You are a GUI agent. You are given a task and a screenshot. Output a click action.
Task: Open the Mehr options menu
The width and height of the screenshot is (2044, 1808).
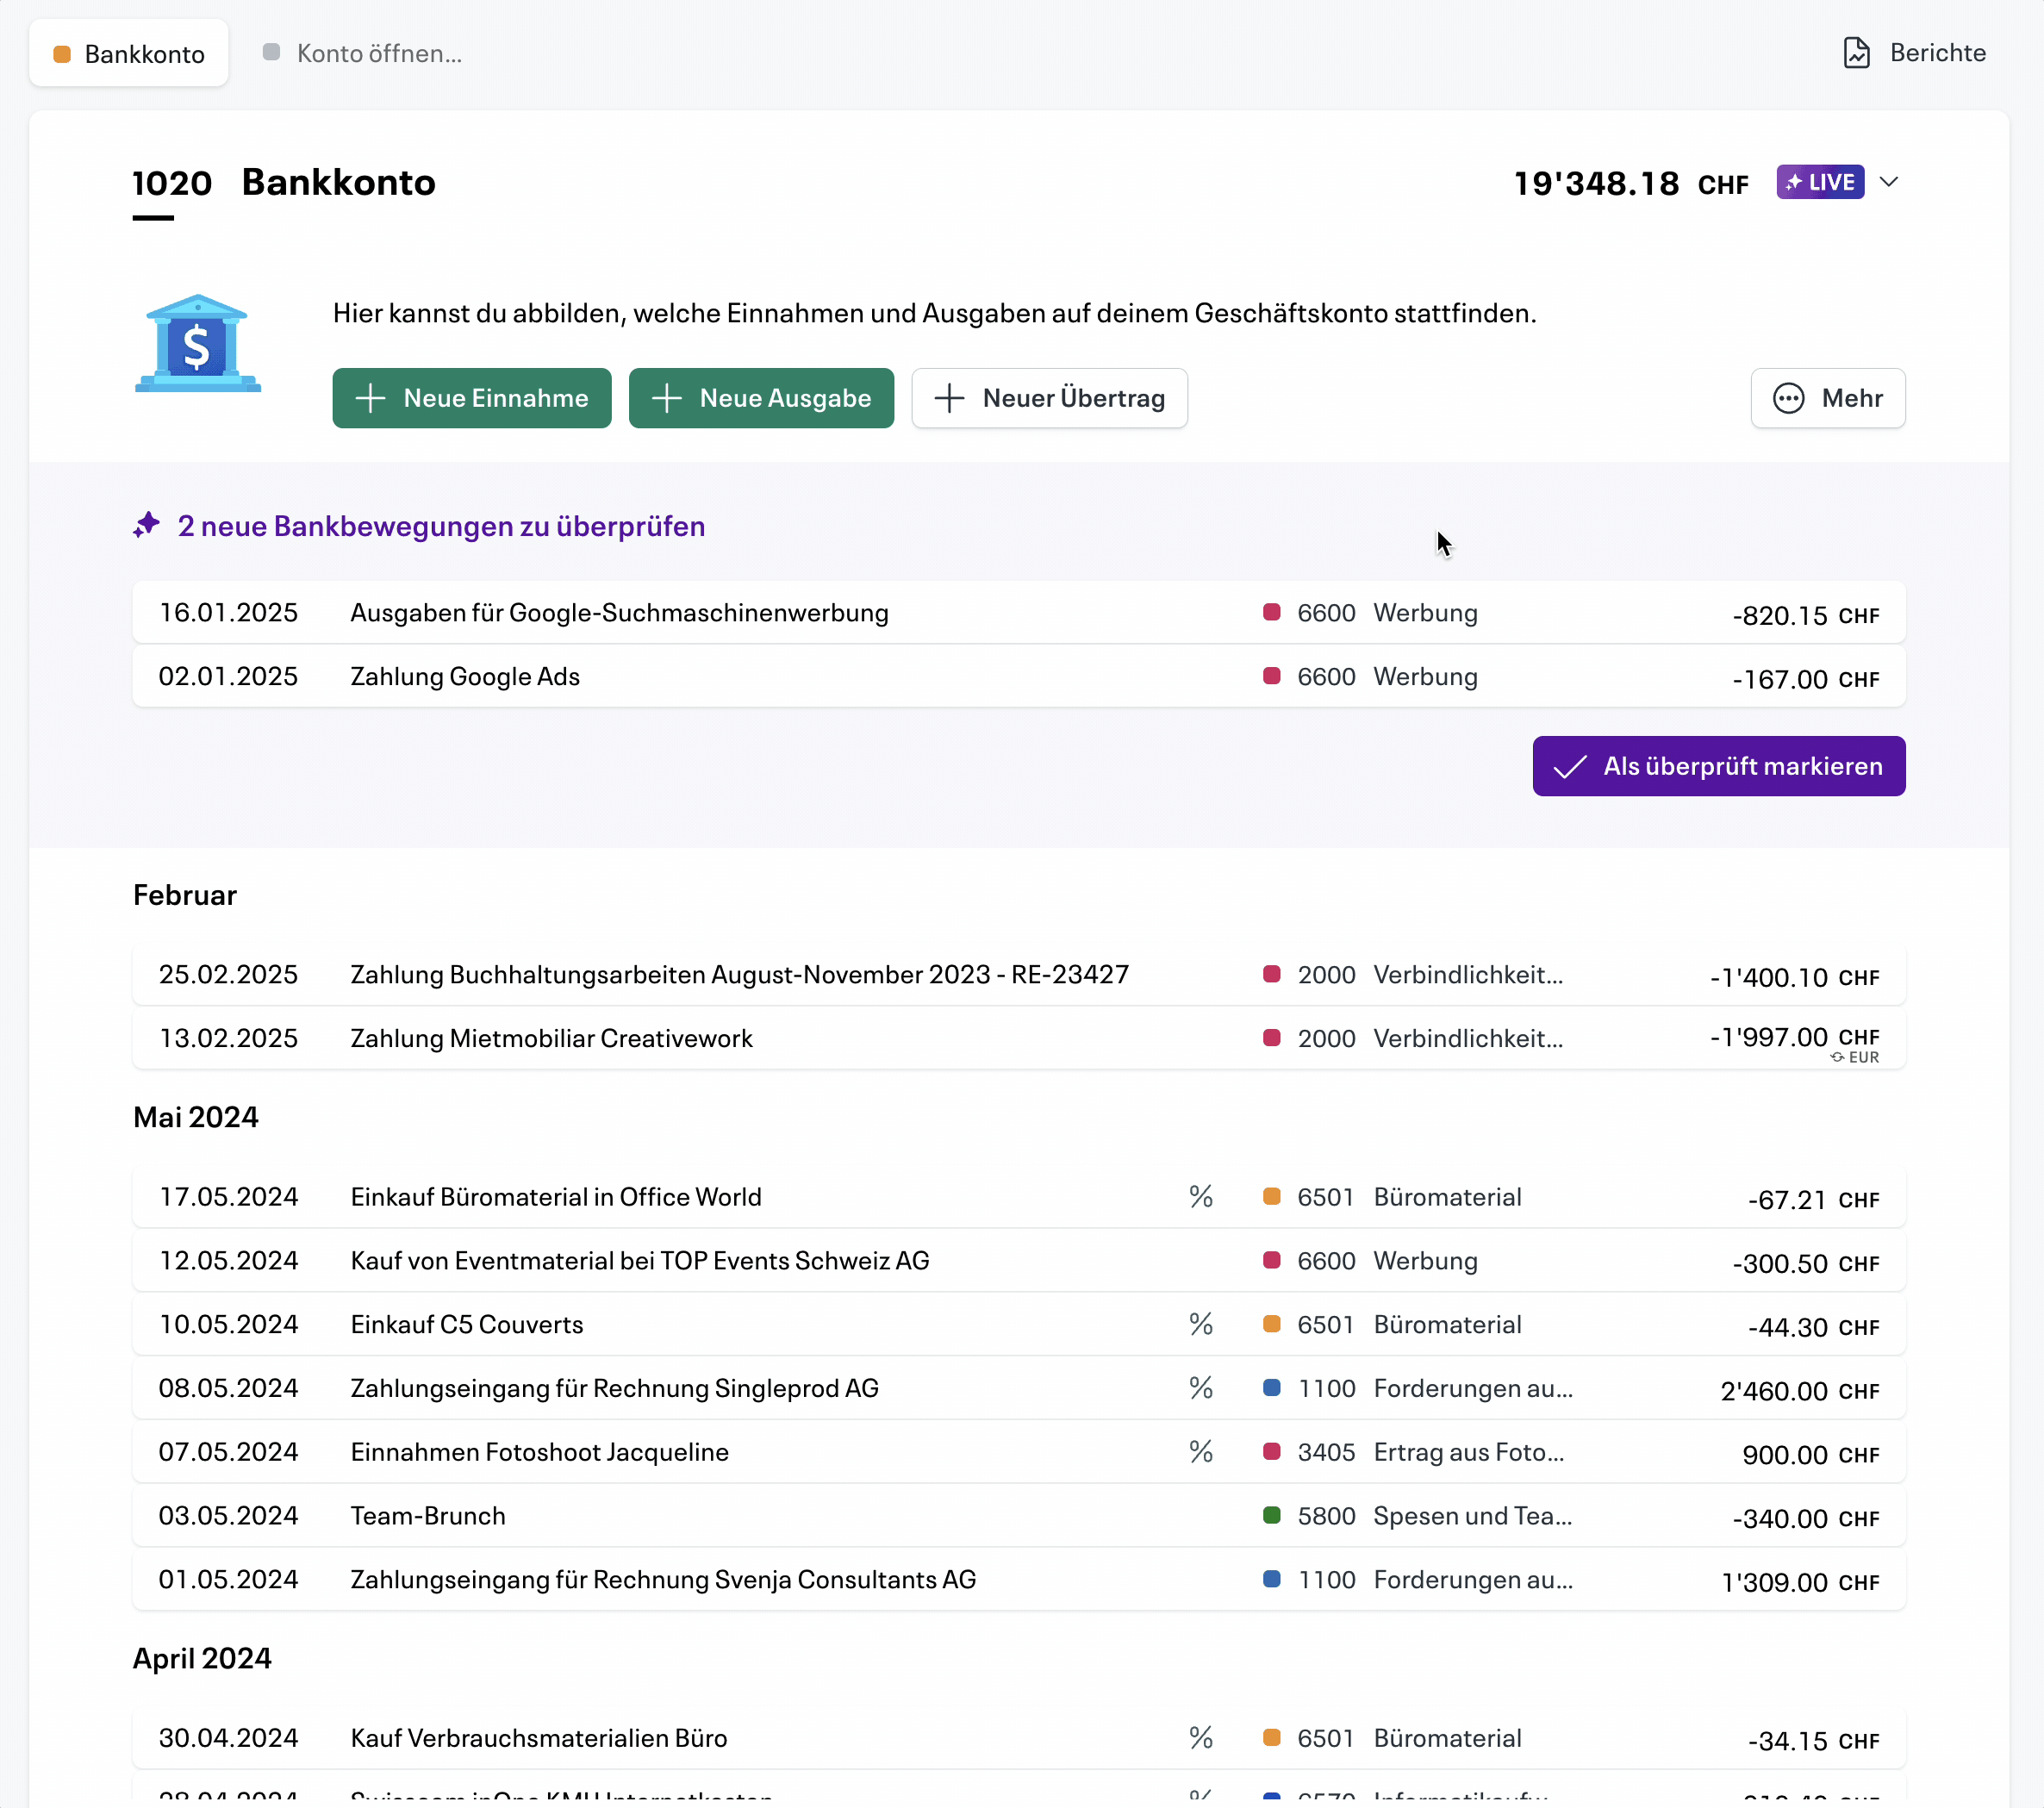click(1827, 398)
